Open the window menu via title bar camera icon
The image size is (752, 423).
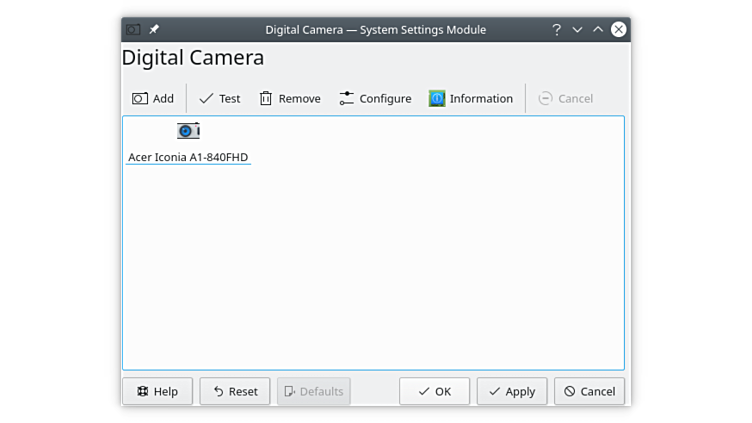point(133,30)
